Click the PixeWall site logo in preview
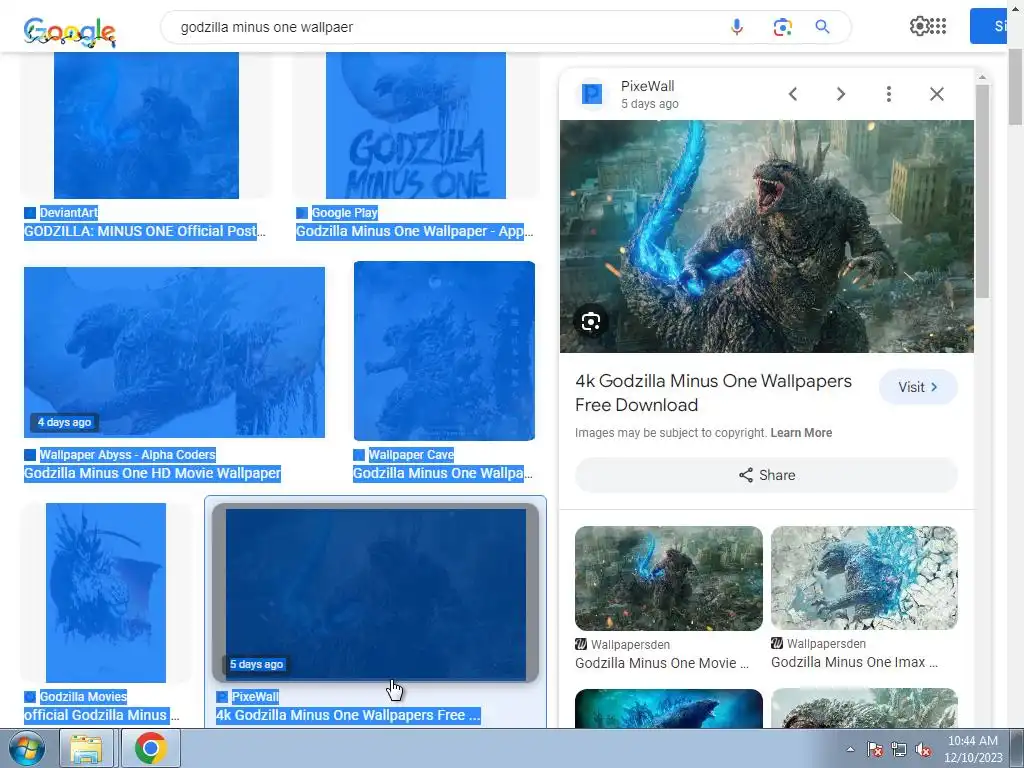The width and height of the screenshot is (1024, 768). (592, 94)
